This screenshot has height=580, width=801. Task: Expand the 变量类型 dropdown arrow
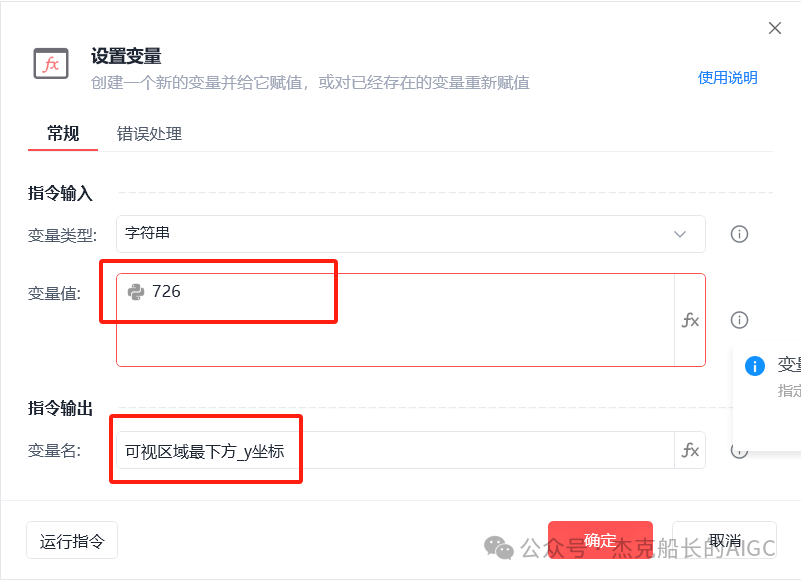click(x=679, y=234)
